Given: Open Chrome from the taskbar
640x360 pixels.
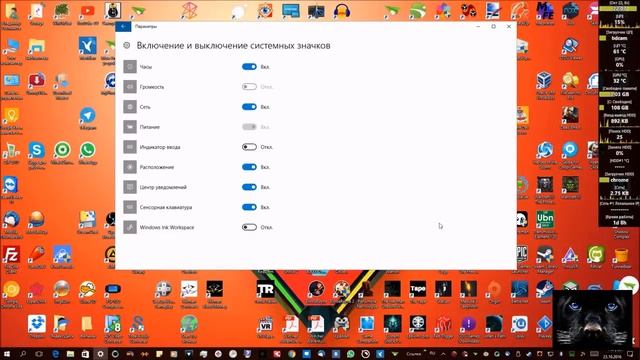Looking at the screenshot, I should click(x=291, y=354).
